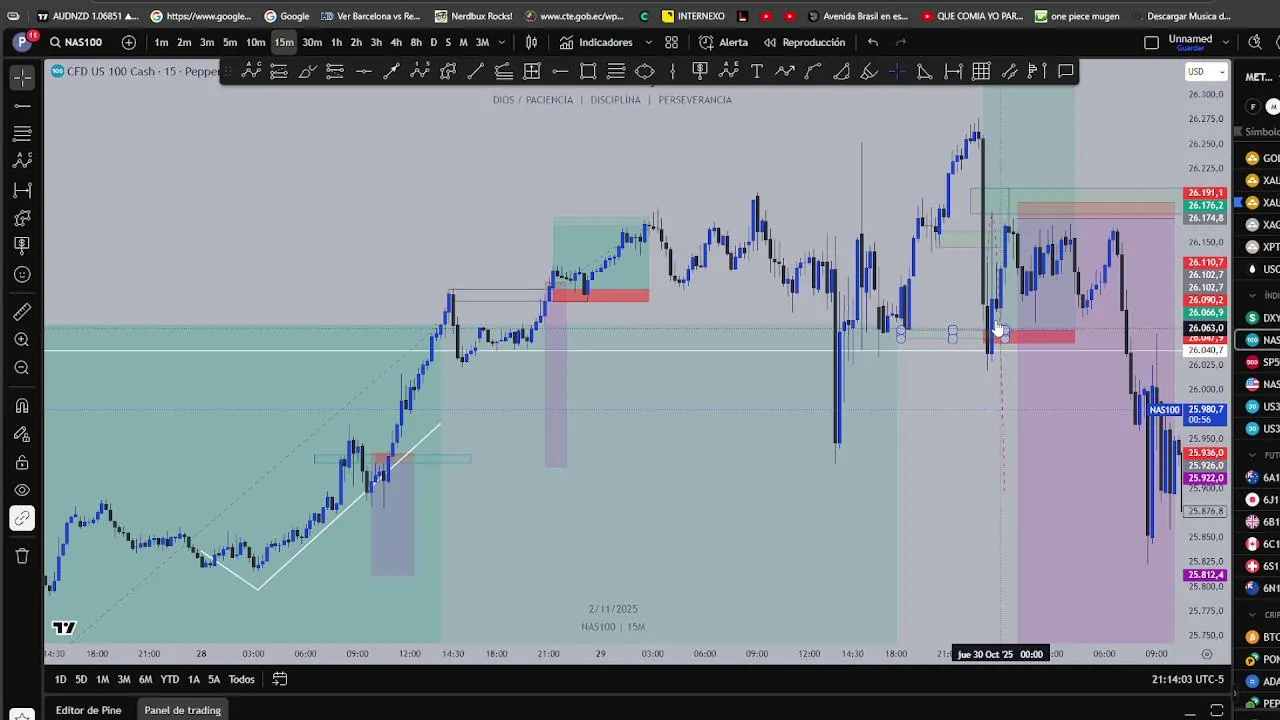Click the fullscreen layout rectangle icon
The width and height of the screenshot is (1280, 720).
1151,42
